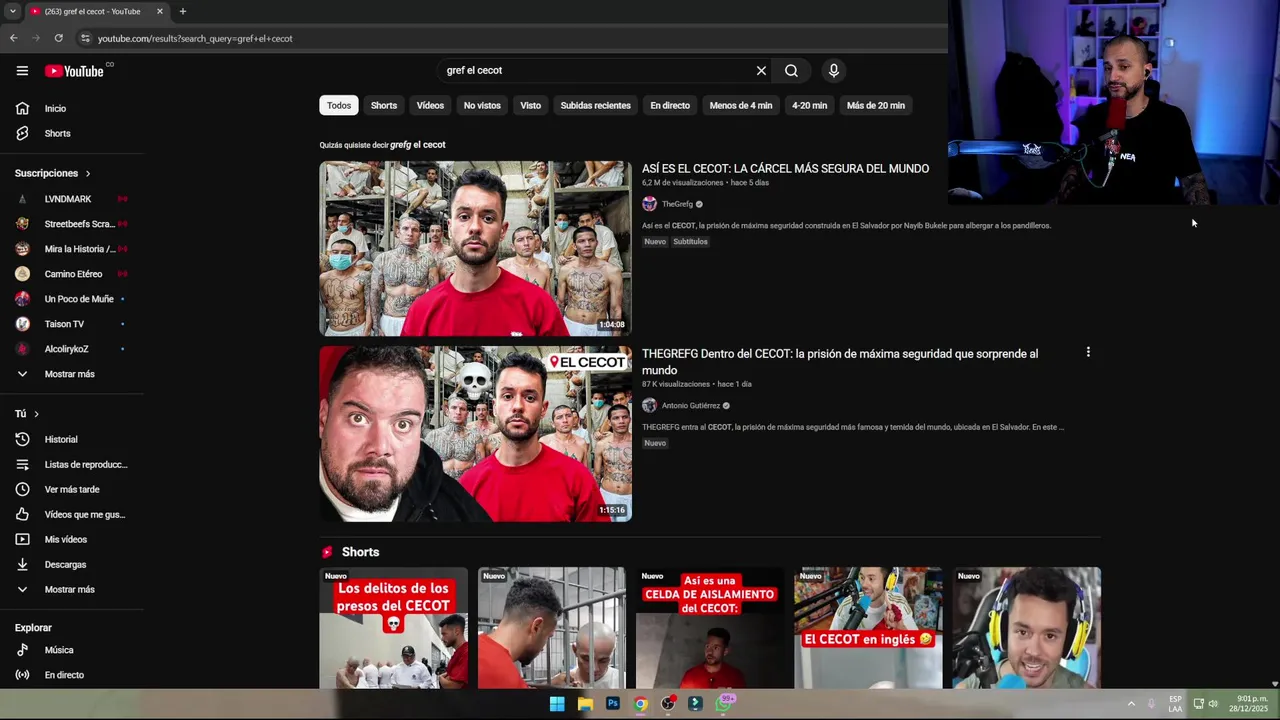
Task: Expand the Suscripciones section header
Action: click(x=53, y=173)
